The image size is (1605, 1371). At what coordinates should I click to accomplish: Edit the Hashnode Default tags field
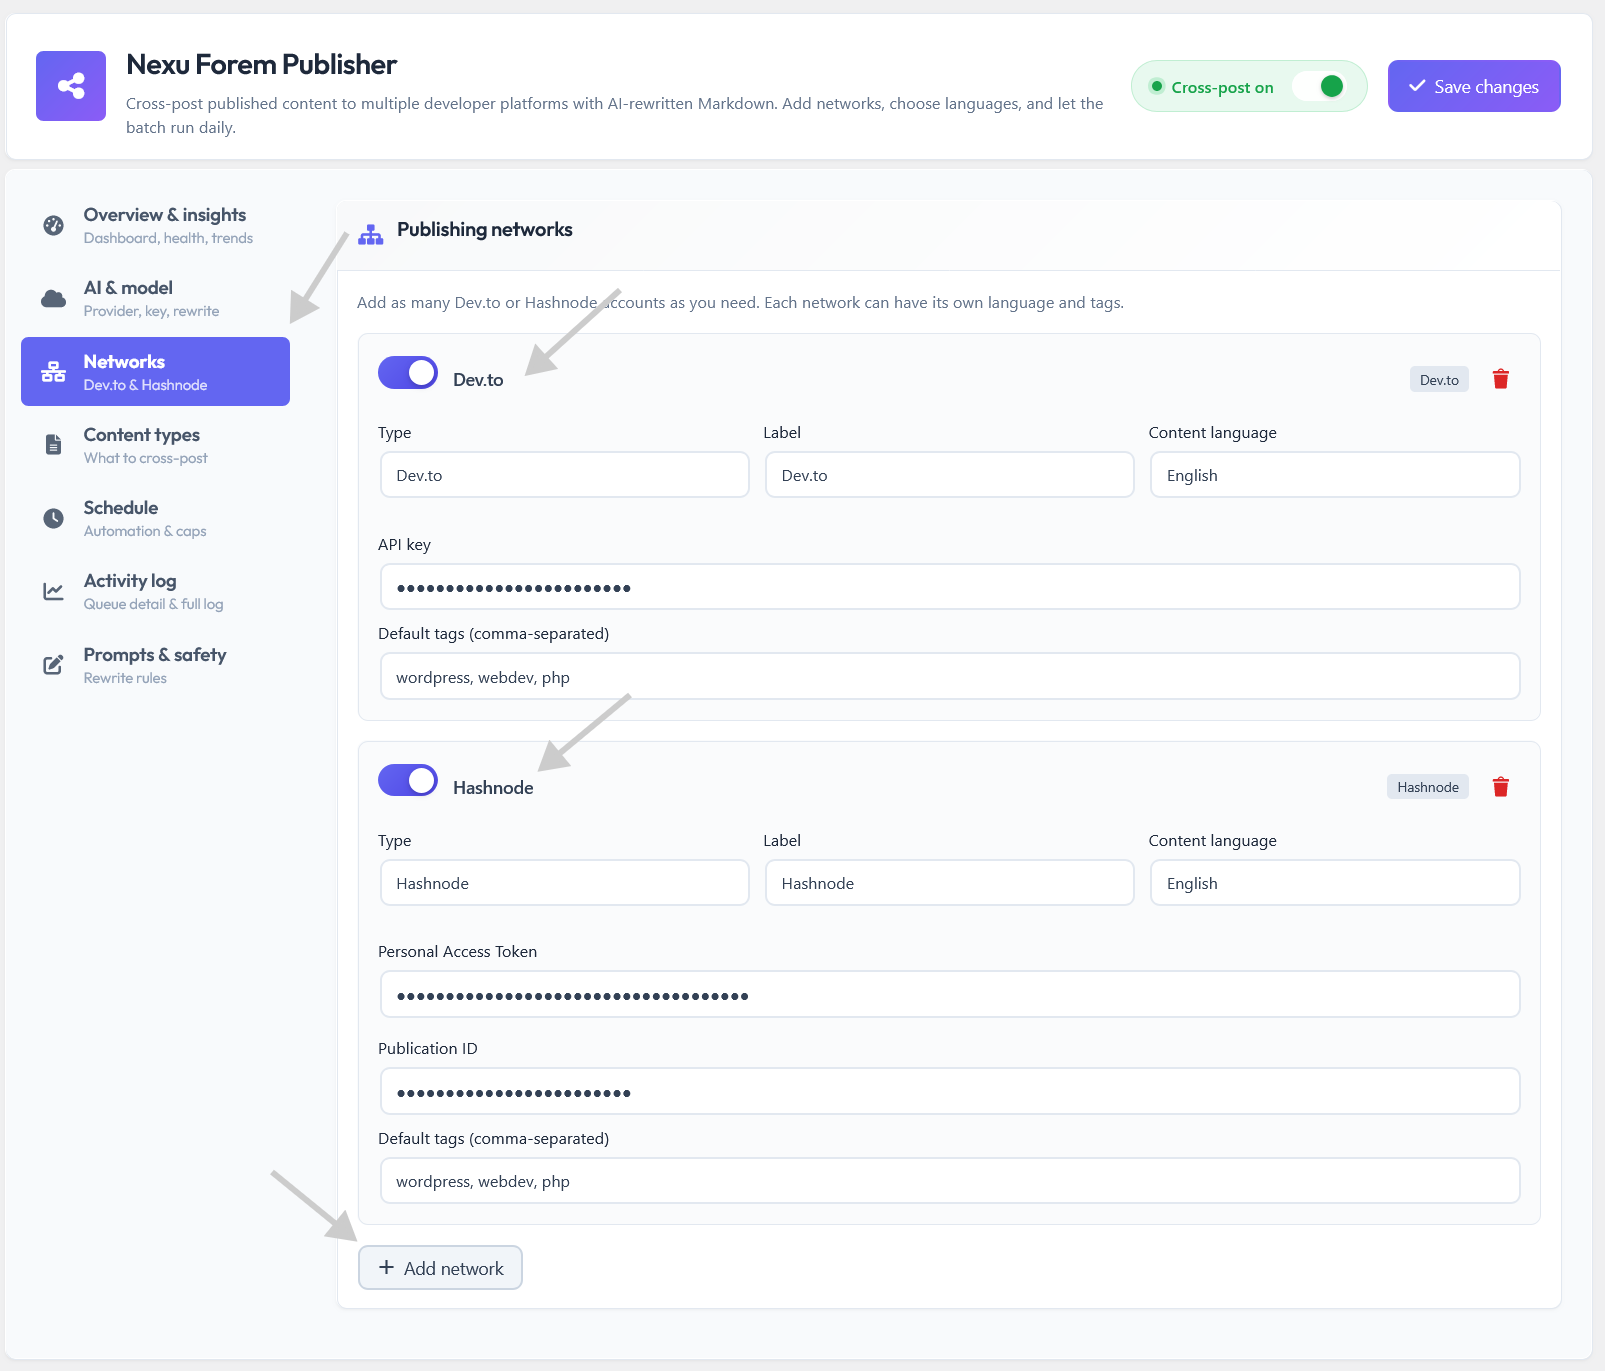pyautogui.click(x=950, y=1181)
